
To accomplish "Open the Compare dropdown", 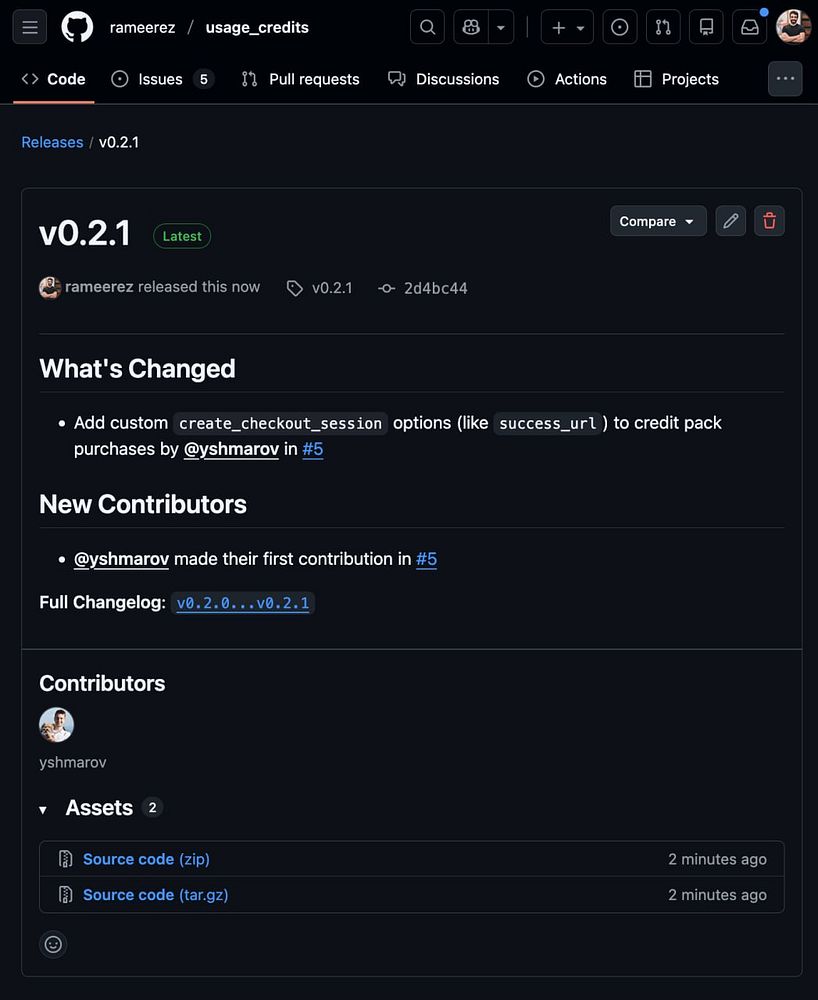I will click(x=658, y=221).
